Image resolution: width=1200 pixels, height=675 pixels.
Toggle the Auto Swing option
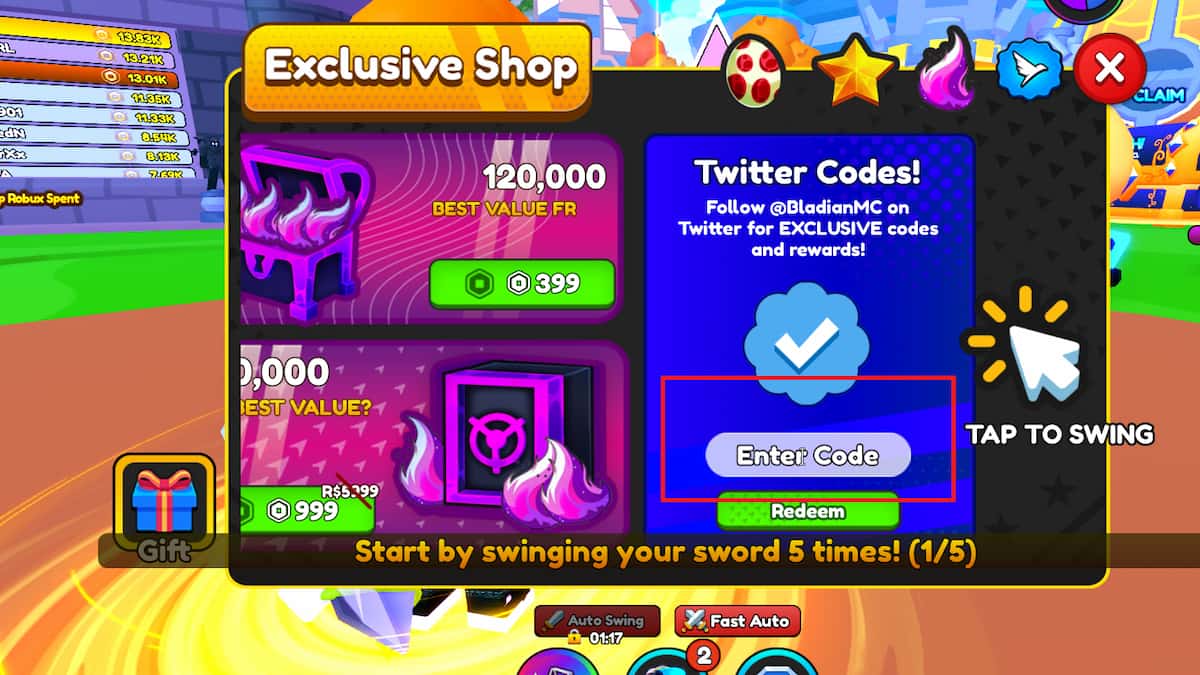597,621
